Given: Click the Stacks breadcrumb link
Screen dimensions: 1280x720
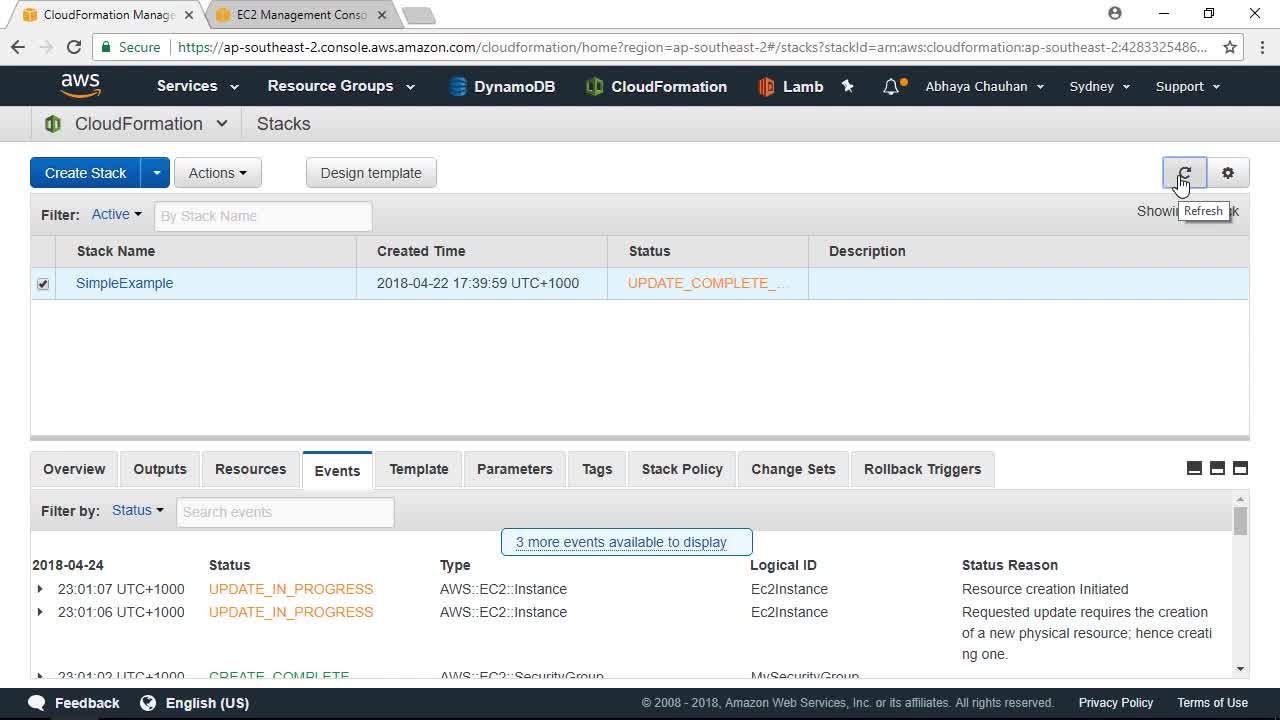Looking at the screenshot, I should point(283,124).
